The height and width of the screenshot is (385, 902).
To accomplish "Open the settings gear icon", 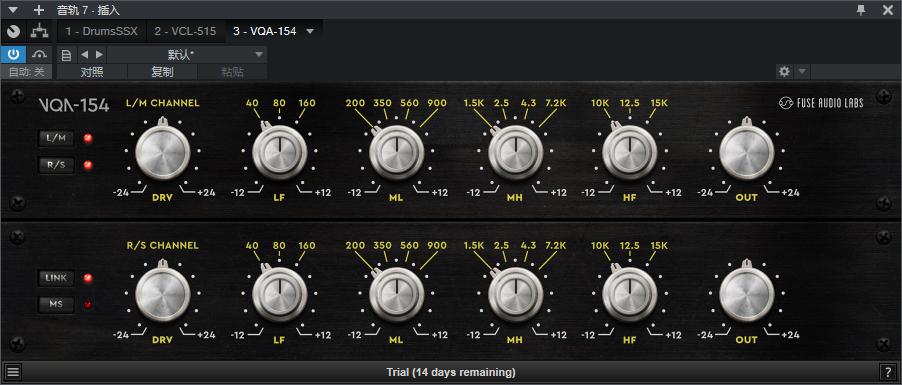I will (x=784, y=71).
